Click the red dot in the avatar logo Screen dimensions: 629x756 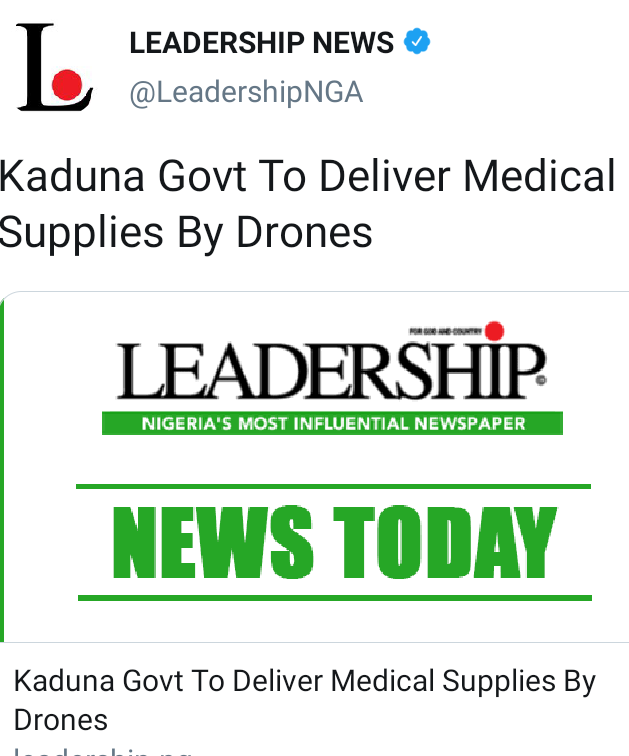(x=67, y=85)
